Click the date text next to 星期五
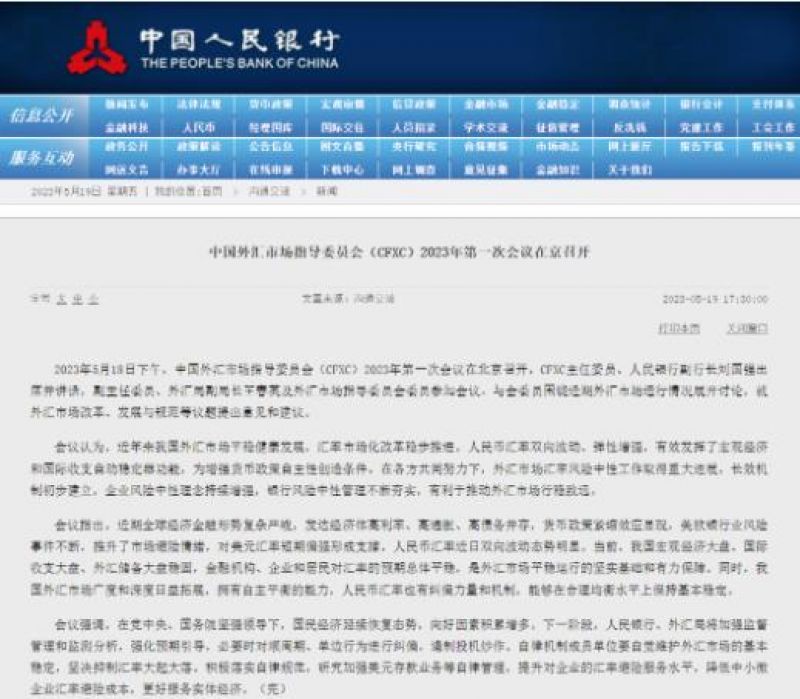 coord(66,191)
